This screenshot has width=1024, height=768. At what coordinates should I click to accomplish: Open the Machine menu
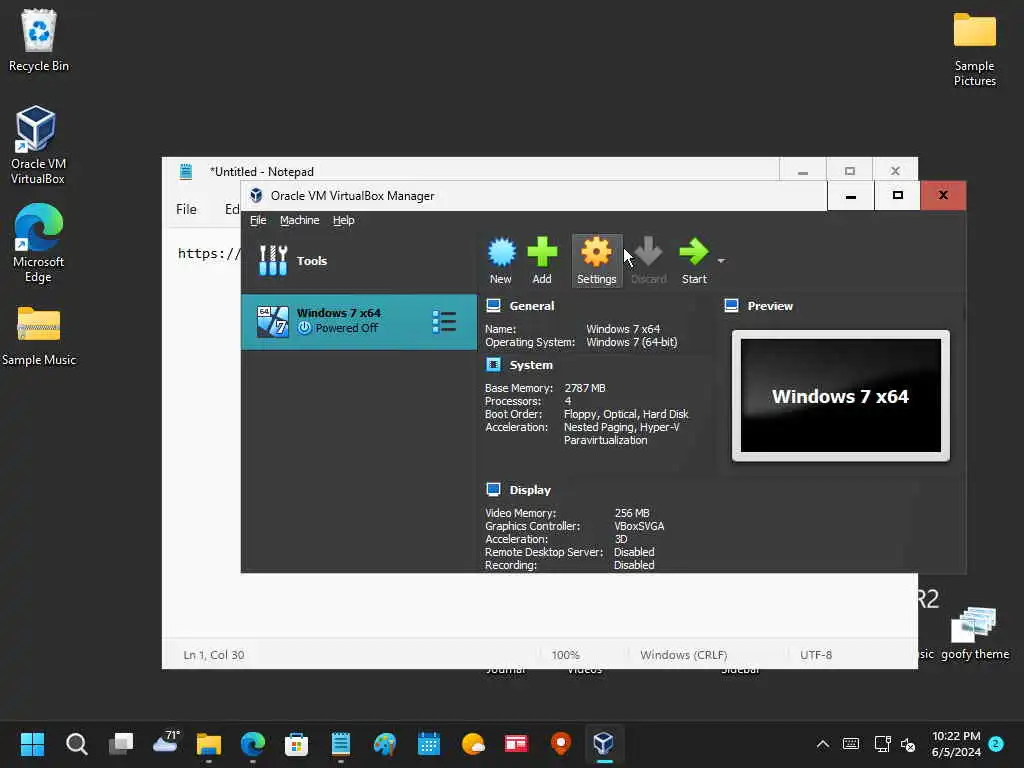(300, 220)
